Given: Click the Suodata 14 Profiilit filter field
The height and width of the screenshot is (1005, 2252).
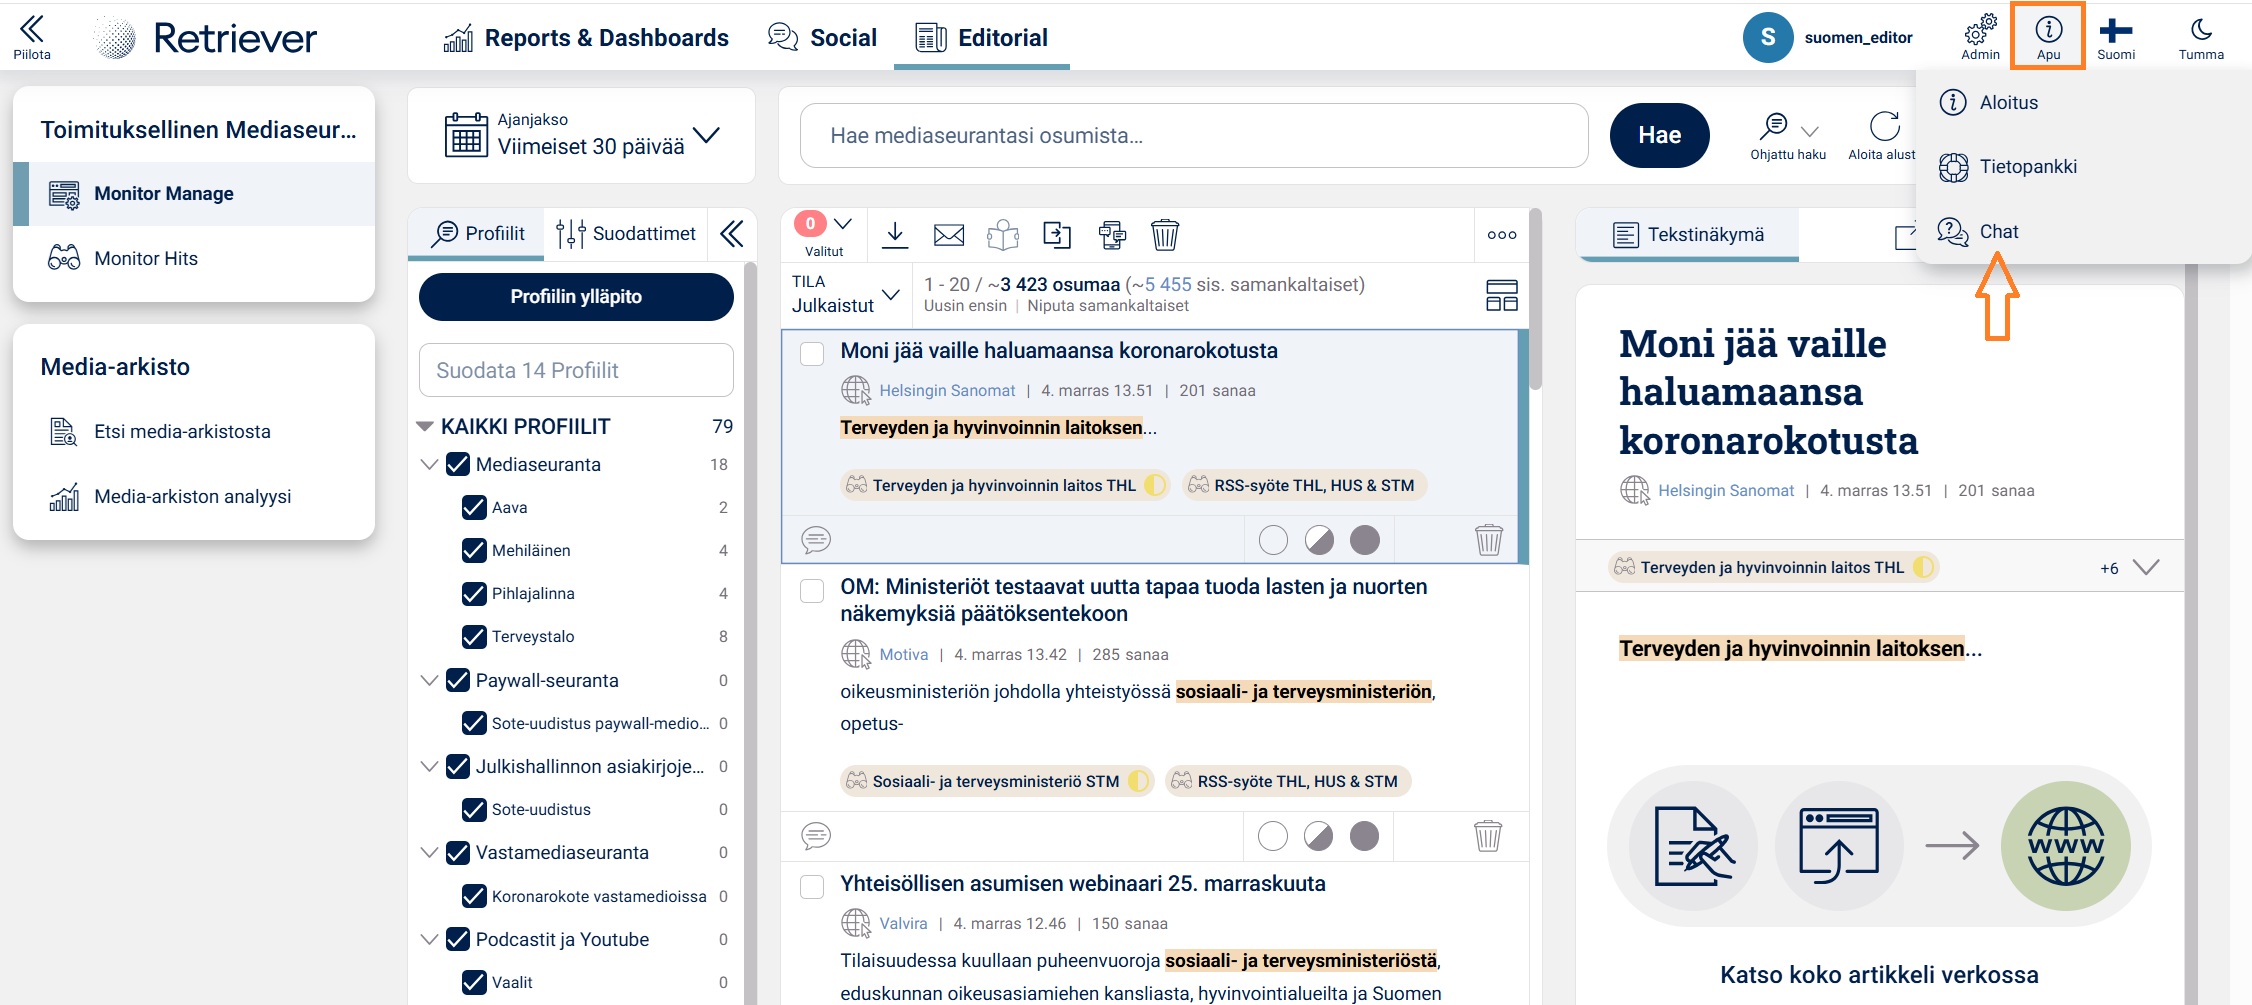Looking at the screenshot, I should [576, 370].
